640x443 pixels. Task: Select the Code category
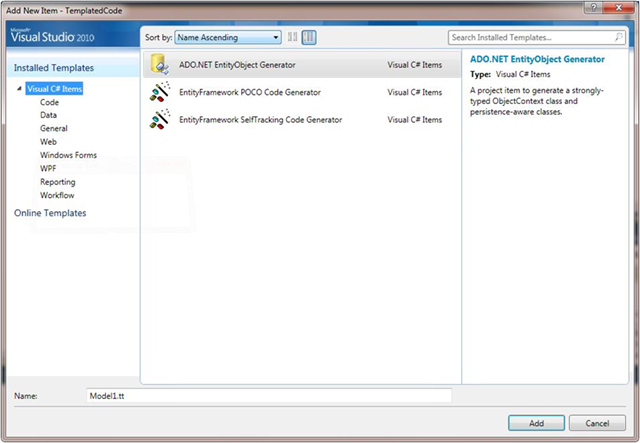[x=49, y=102]
